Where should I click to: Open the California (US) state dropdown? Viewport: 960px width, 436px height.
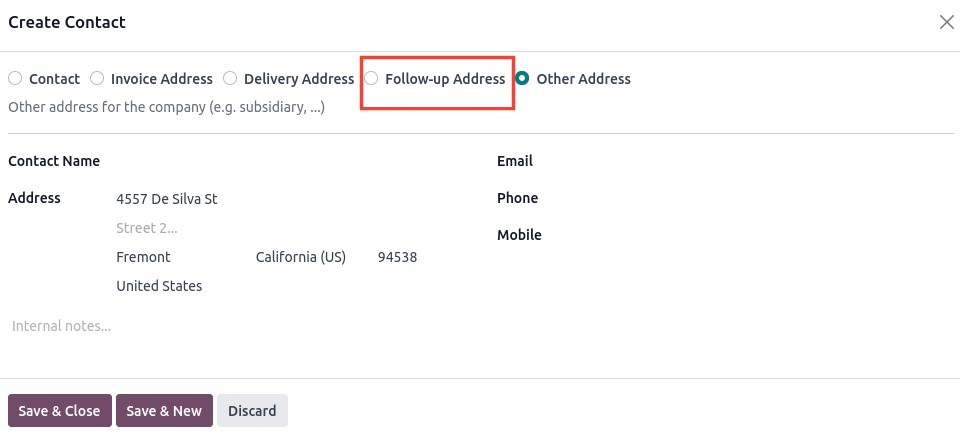click(x=312, y=257)
